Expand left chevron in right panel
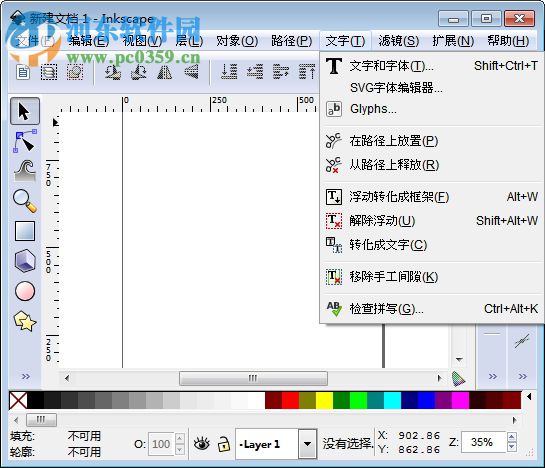Image resolution: width=545 pixels, height=468 pixels. coord(493,377)
